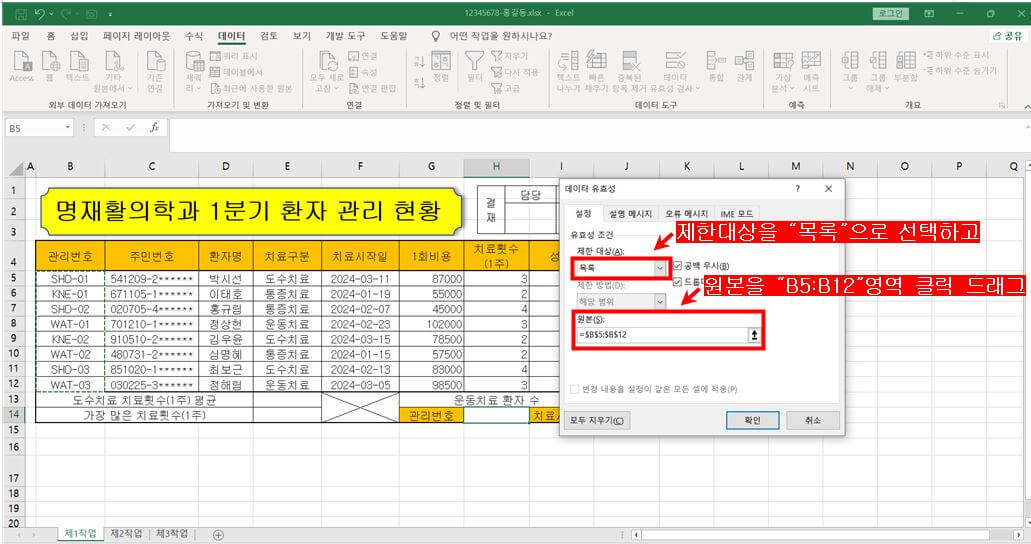Select cell containing 2024-03-05
The image size is (1031, 544).
tap(360, 385)
